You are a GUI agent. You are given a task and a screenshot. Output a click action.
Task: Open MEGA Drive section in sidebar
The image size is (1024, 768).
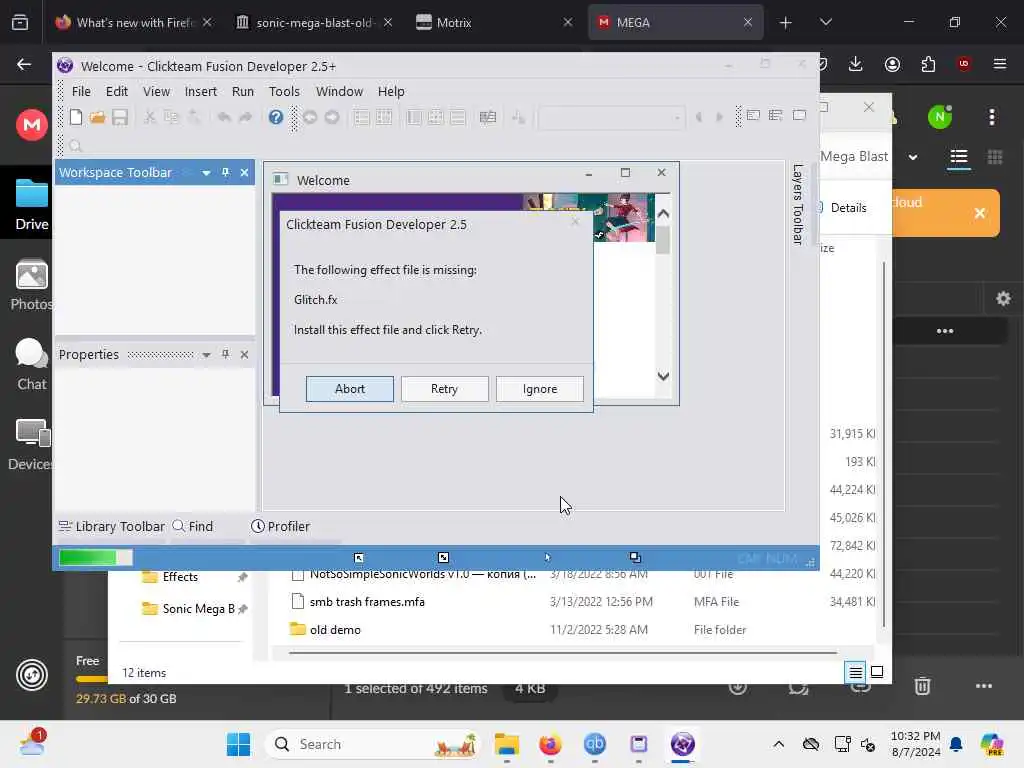[31, 203]
